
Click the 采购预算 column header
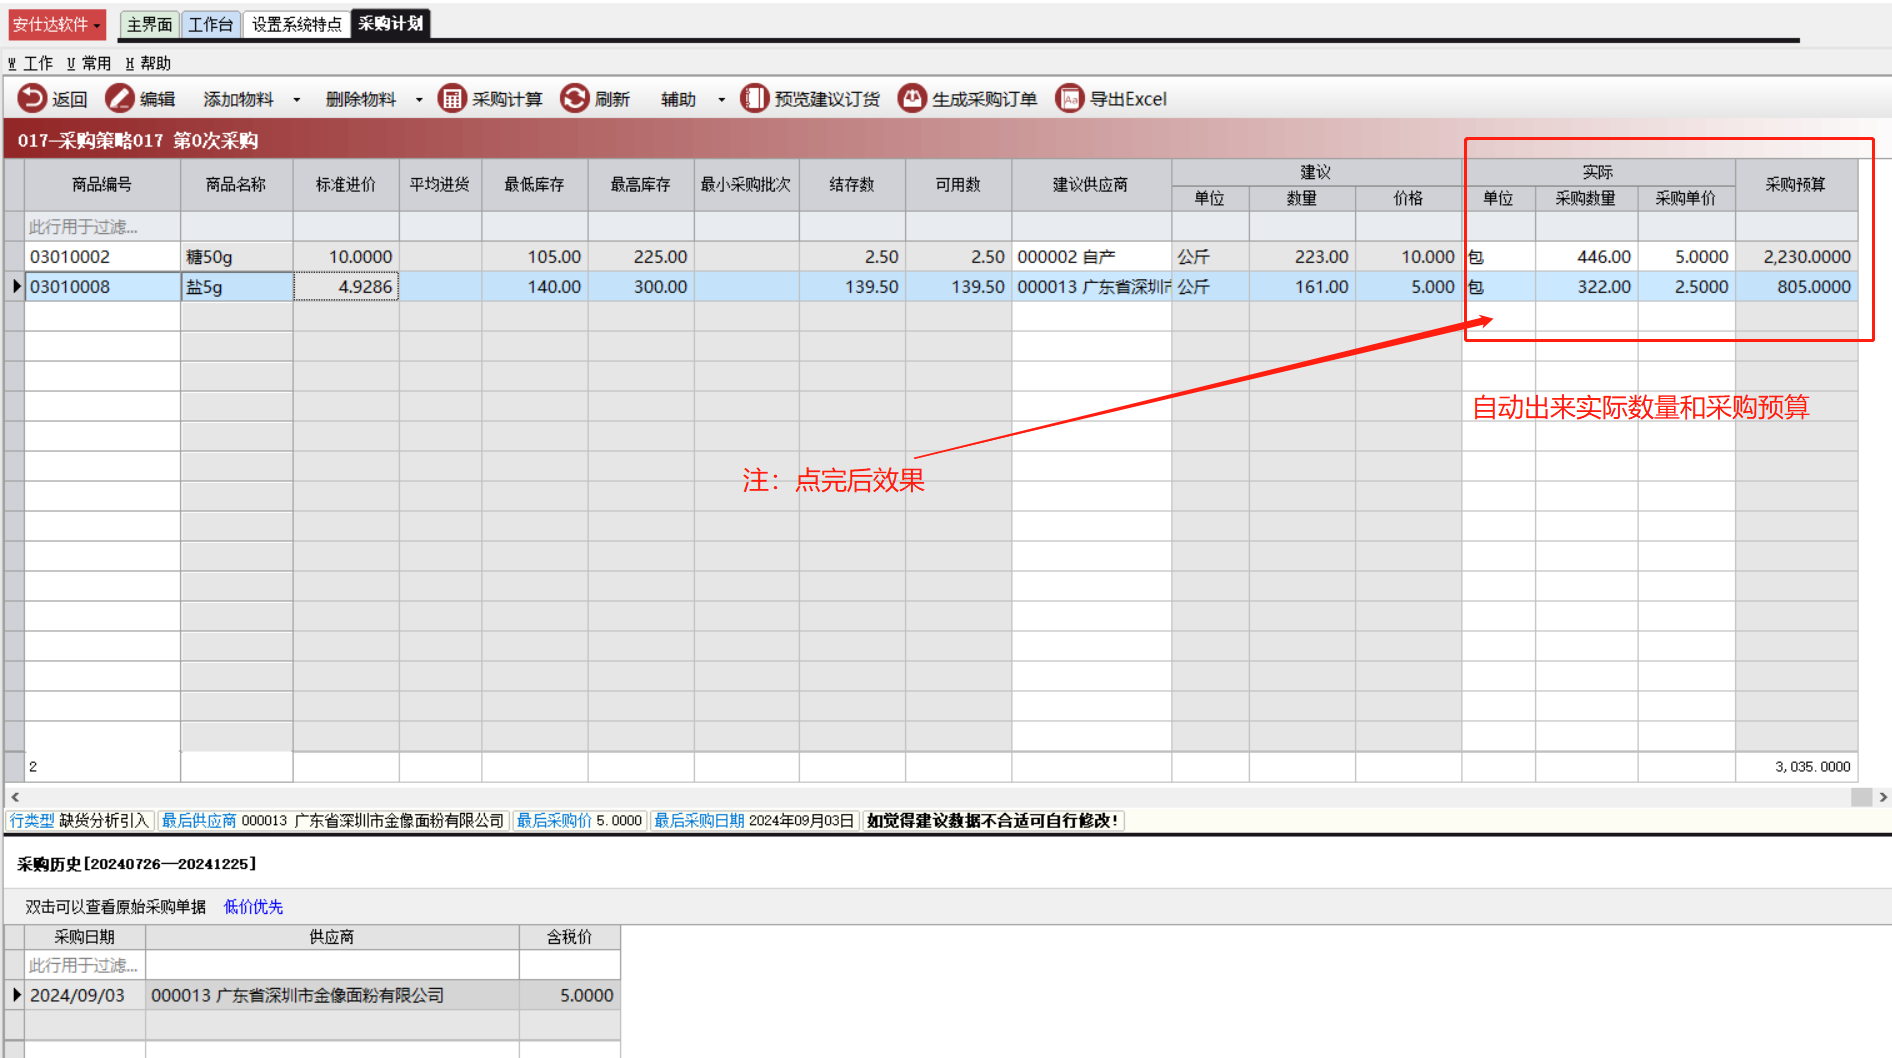pos(1796,184)
